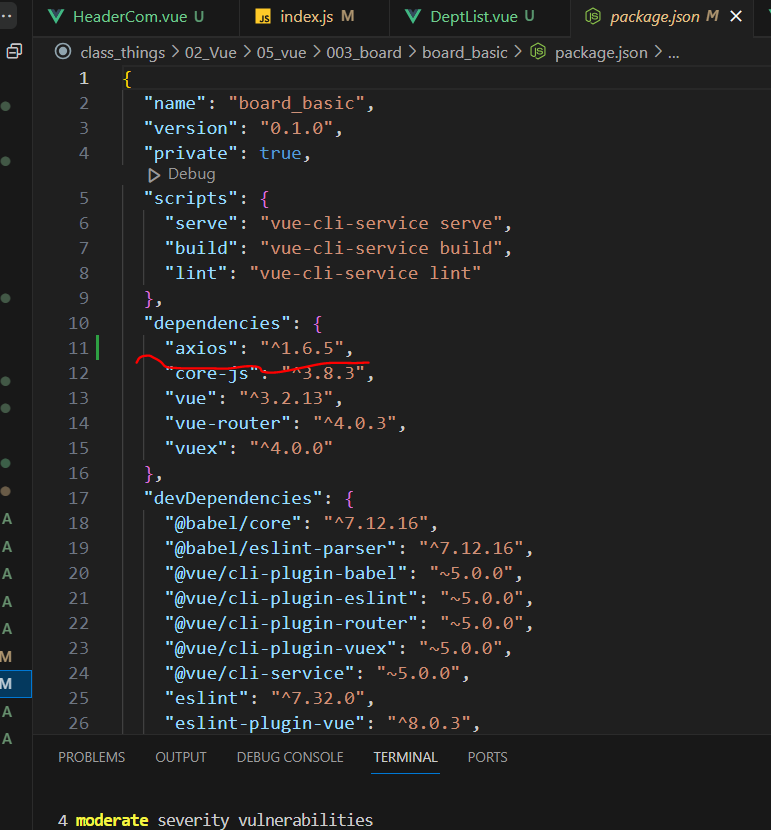
Task: Click the true value of private
Action: 280,153
